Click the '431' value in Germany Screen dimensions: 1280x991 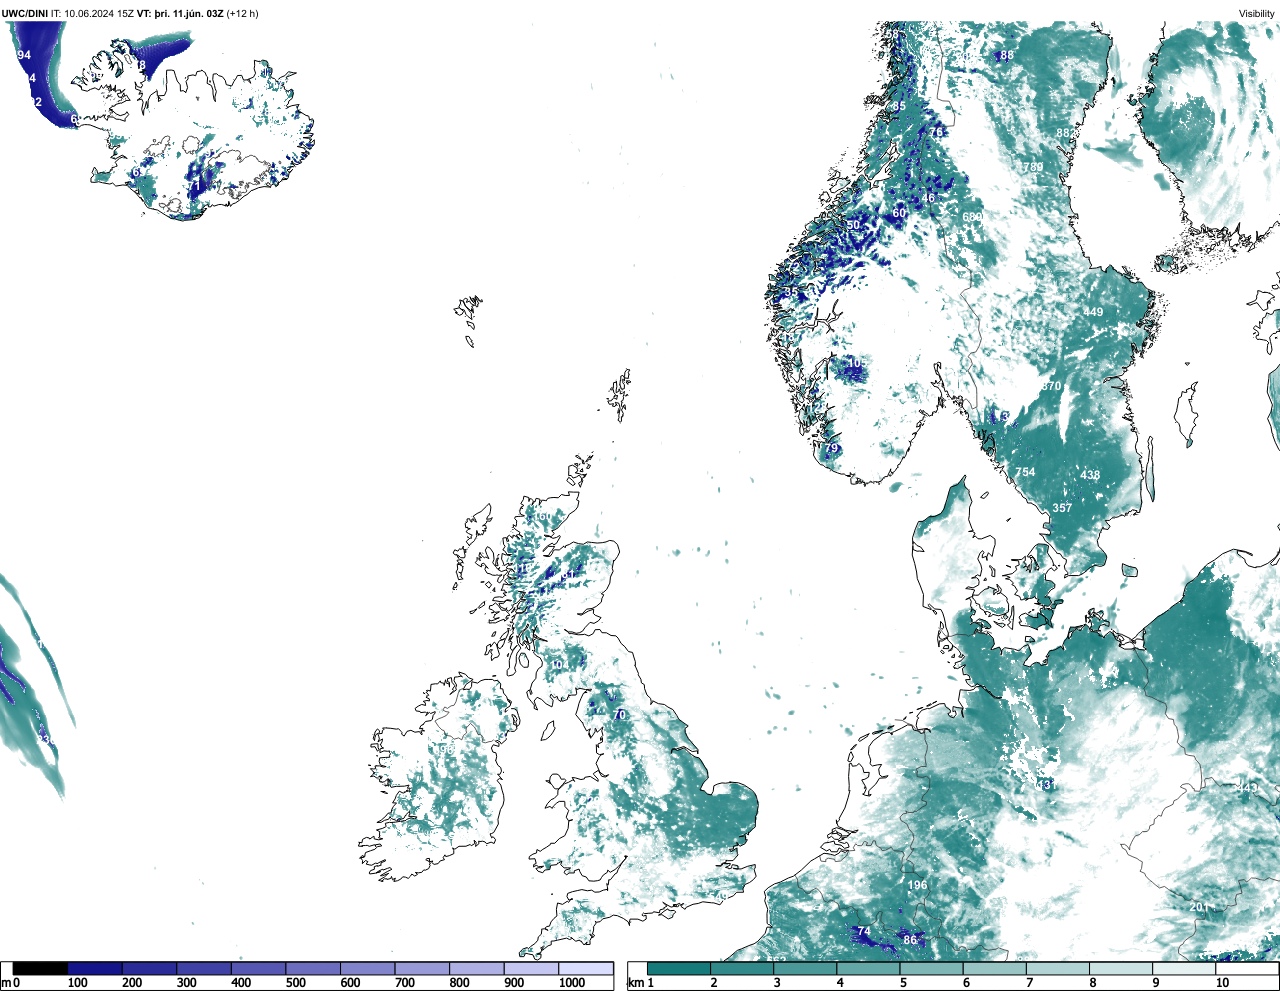point(1046,785)
